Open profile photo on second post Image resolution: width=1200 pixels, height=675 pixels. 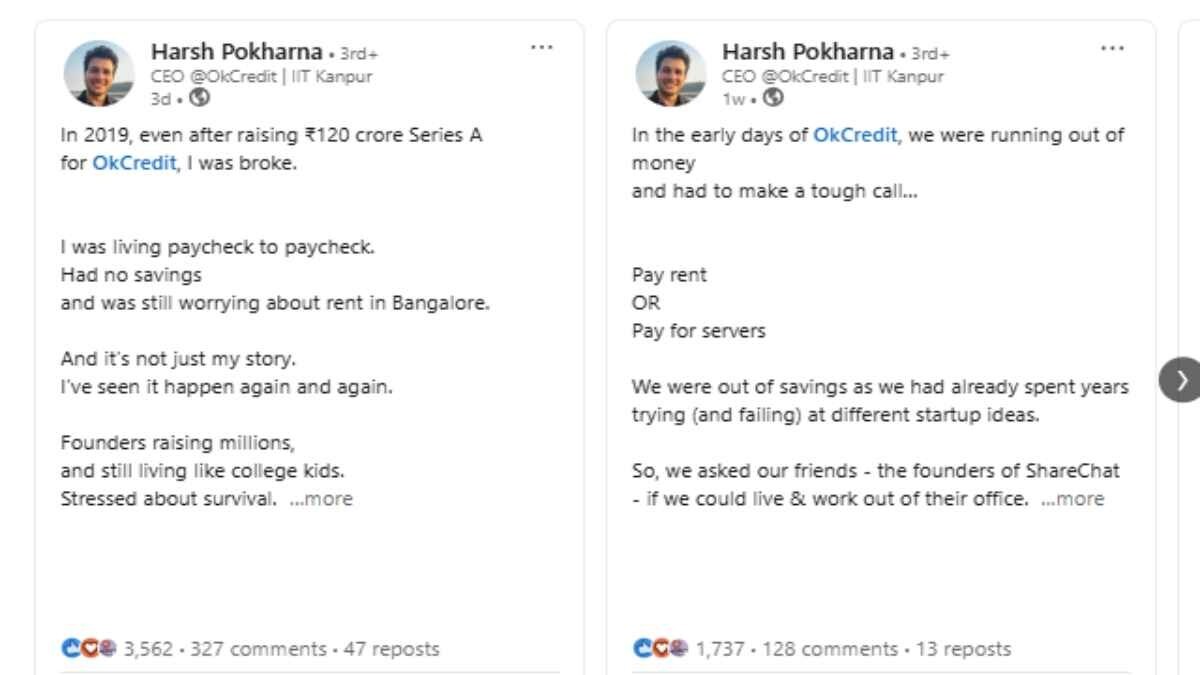(x=671, y=74)
